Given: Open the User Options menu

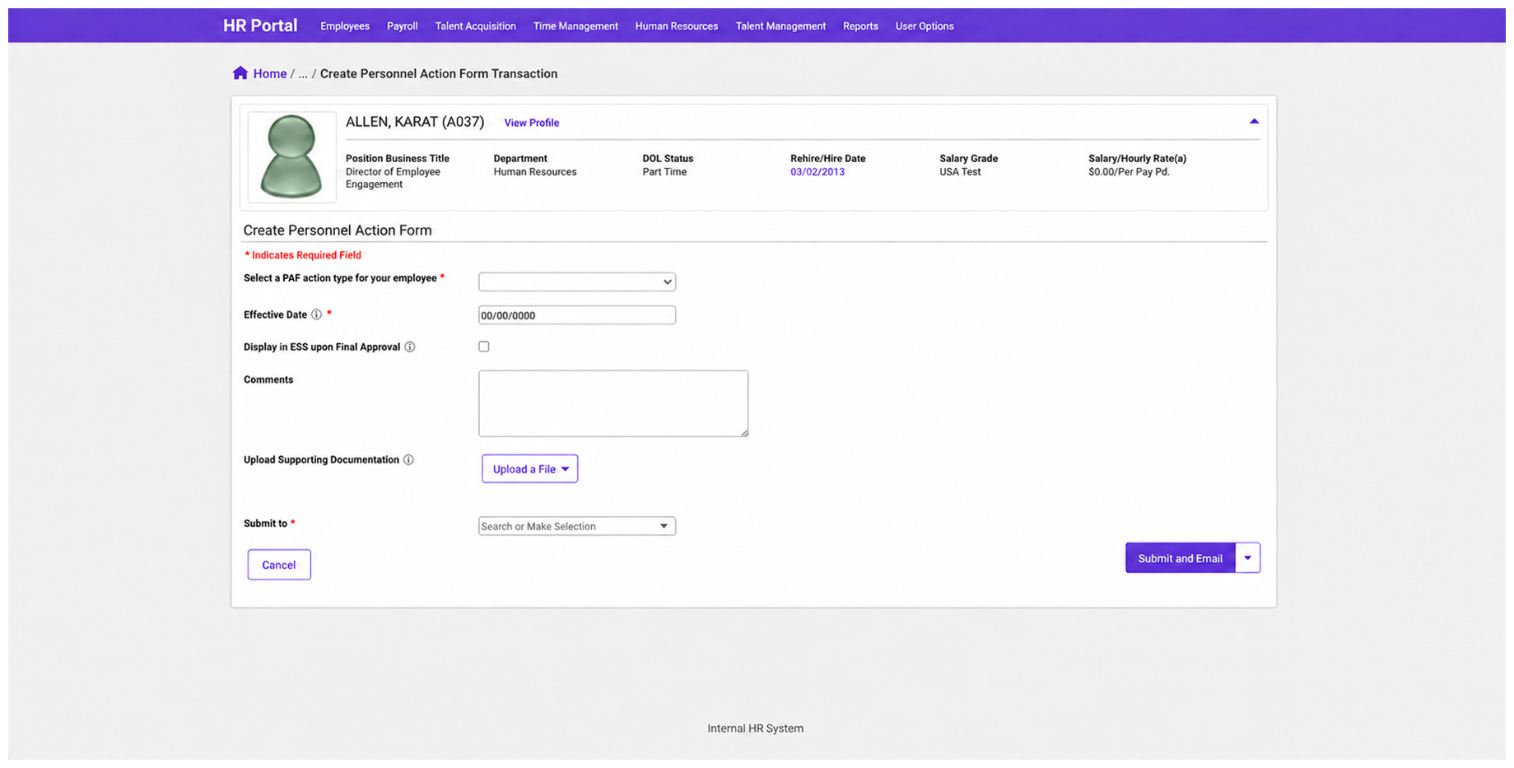Looking at the screenshot, I should 925,26.
